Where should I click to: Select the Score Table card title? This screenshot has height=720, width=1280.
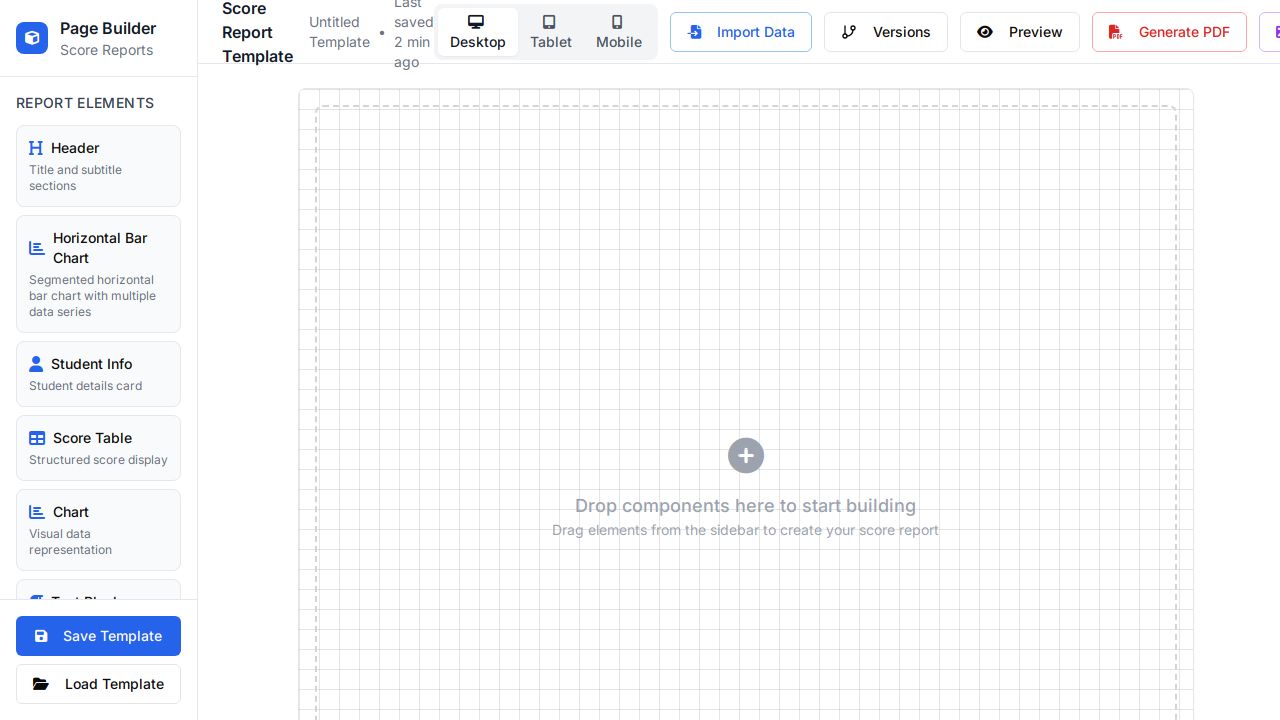tap(92, 438)
